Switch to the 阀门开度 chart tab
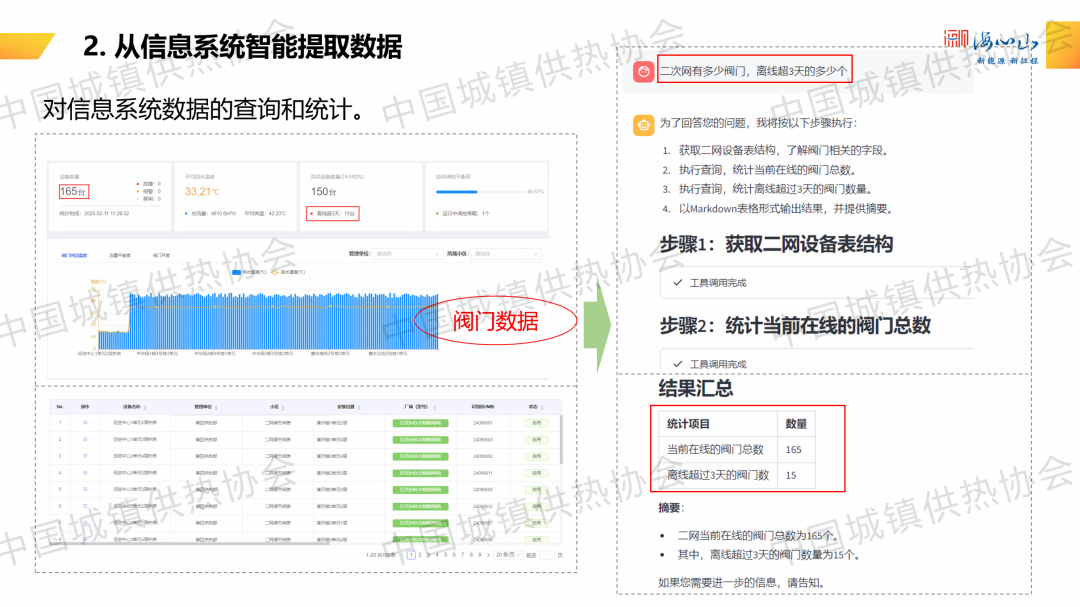This screenshot has width=1080, height=607. coord(161,255)
